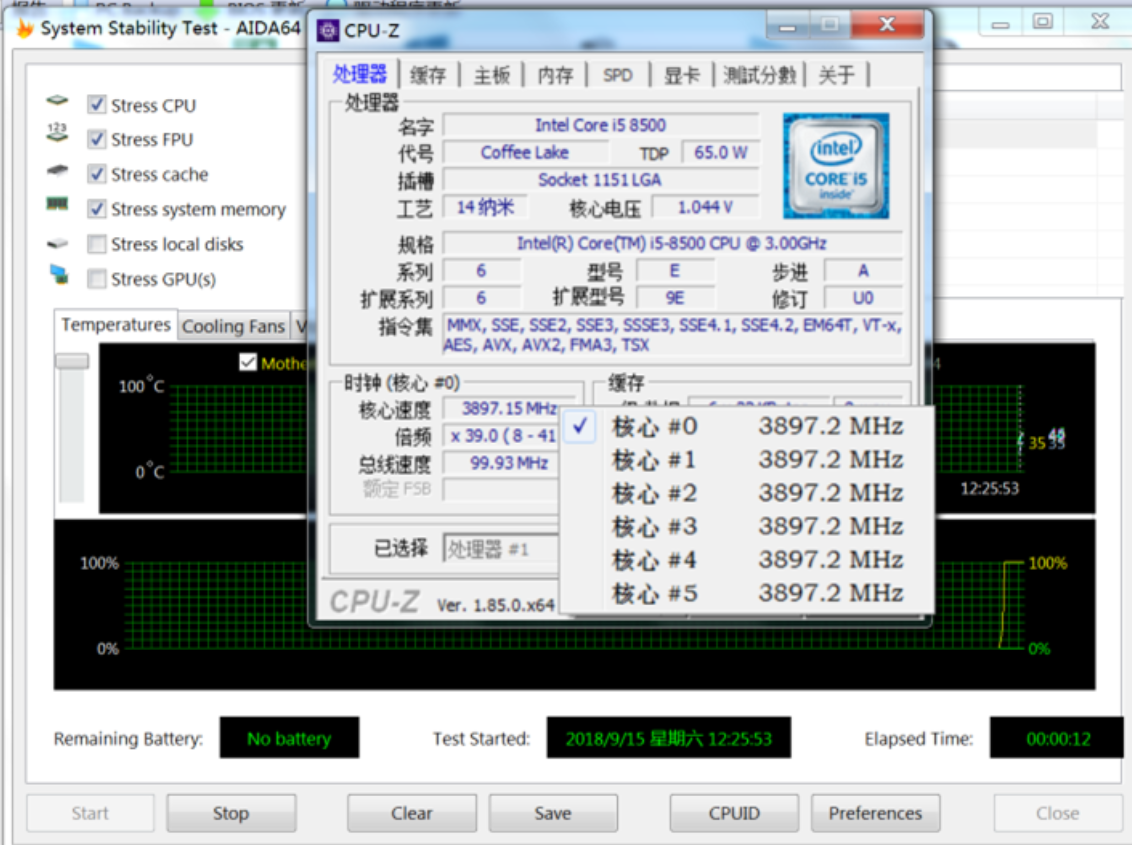The image size is (1132, 845).
Task: Open the Cooling Fans tab
Action: 233,326
